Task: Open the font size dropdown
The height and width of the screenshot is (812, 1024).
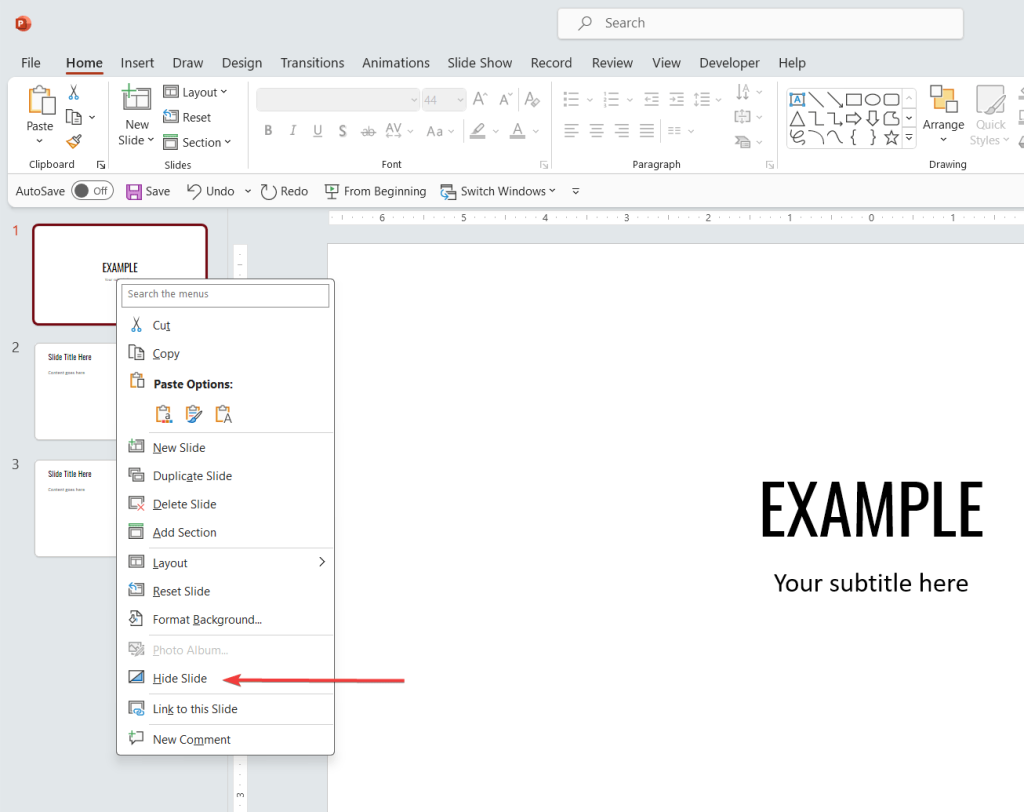Action: pyautogui.click(x=460, y=100)
